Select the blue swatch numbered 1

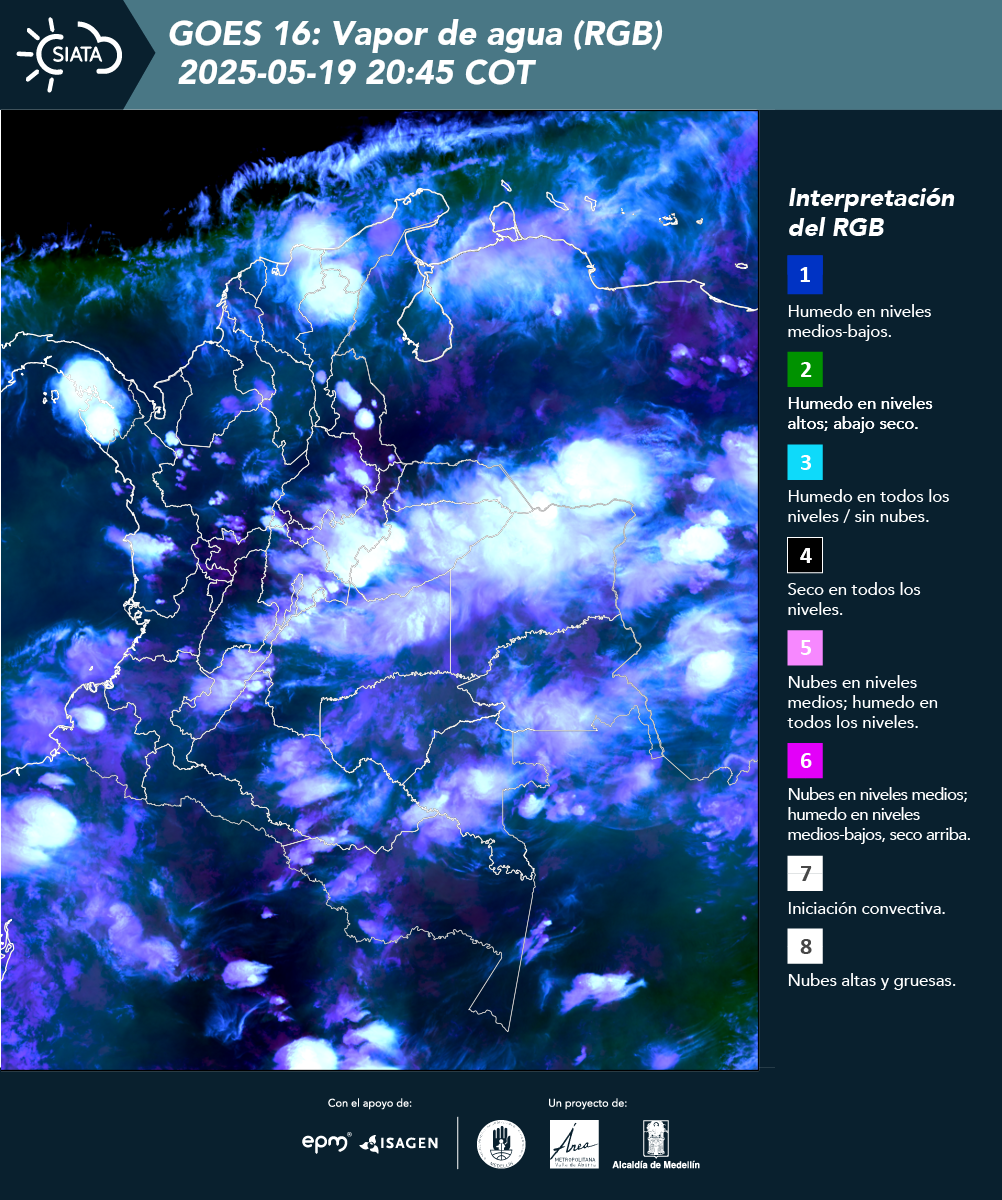tap(805, 275)
